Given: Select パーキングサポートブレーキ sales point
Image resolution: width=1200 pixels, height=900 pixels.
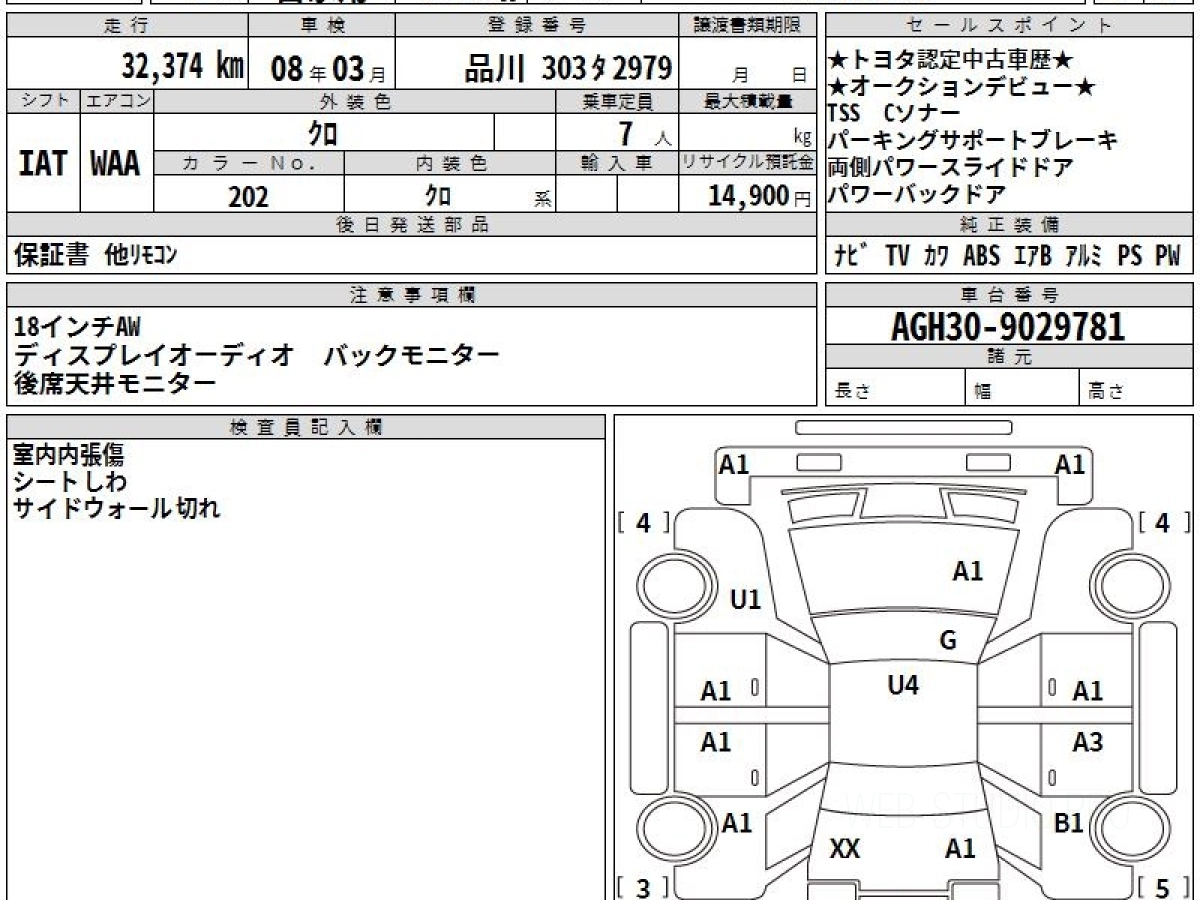Looking at the screenshot, I should (973, 140).
